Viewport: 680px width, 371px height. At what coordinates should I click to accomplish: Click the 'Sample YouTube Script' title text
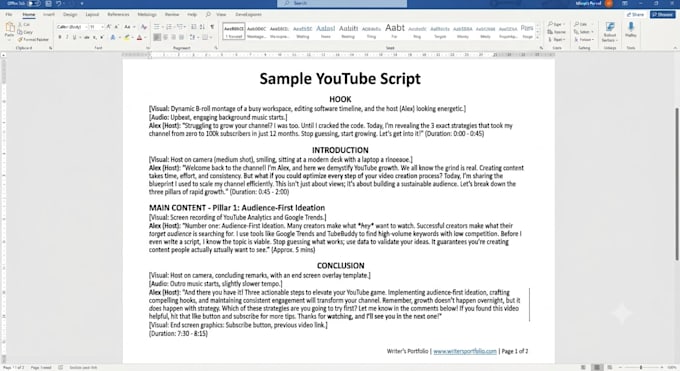pyautogui.click(x=340, y=79)
